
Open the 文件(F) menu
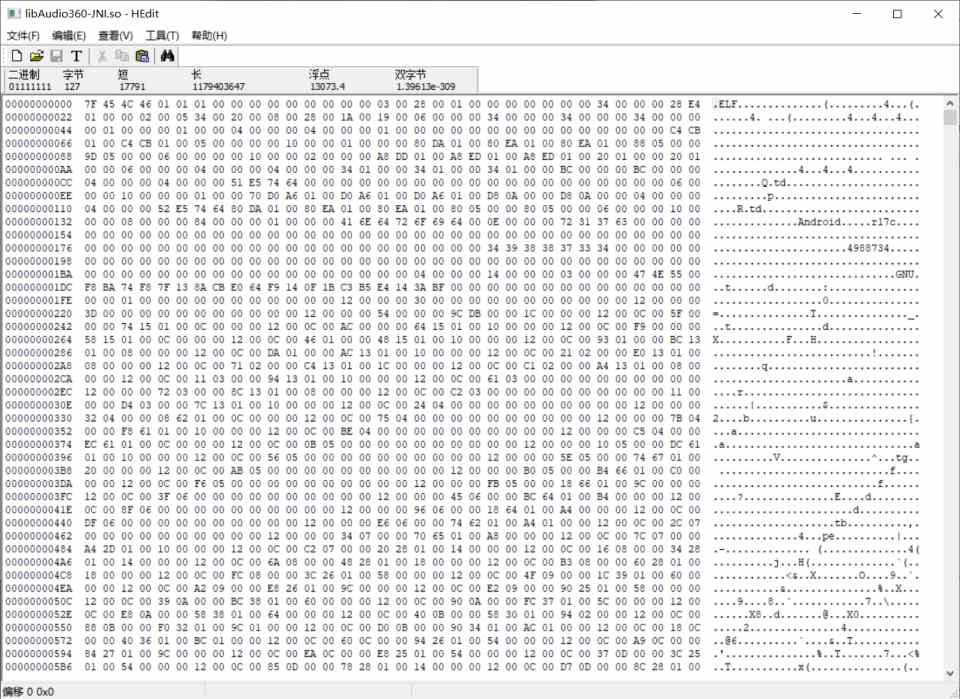23,36
